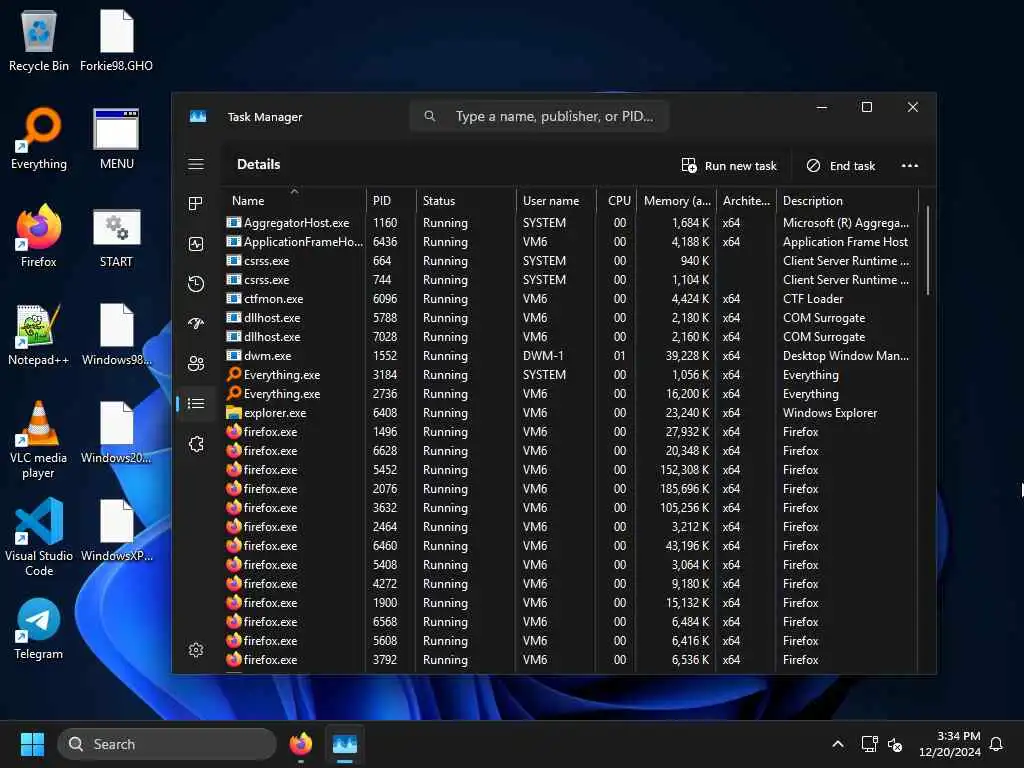Click the Desktop Window Manager description cell
Screen dimensions: 1024x768
pos(846,356)
